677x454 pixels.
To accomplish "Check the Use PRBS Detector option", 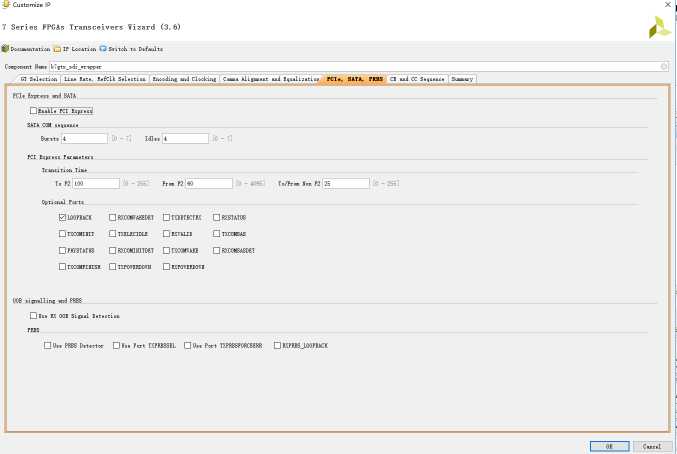I will pyautogui.click(x=47, y=345).
